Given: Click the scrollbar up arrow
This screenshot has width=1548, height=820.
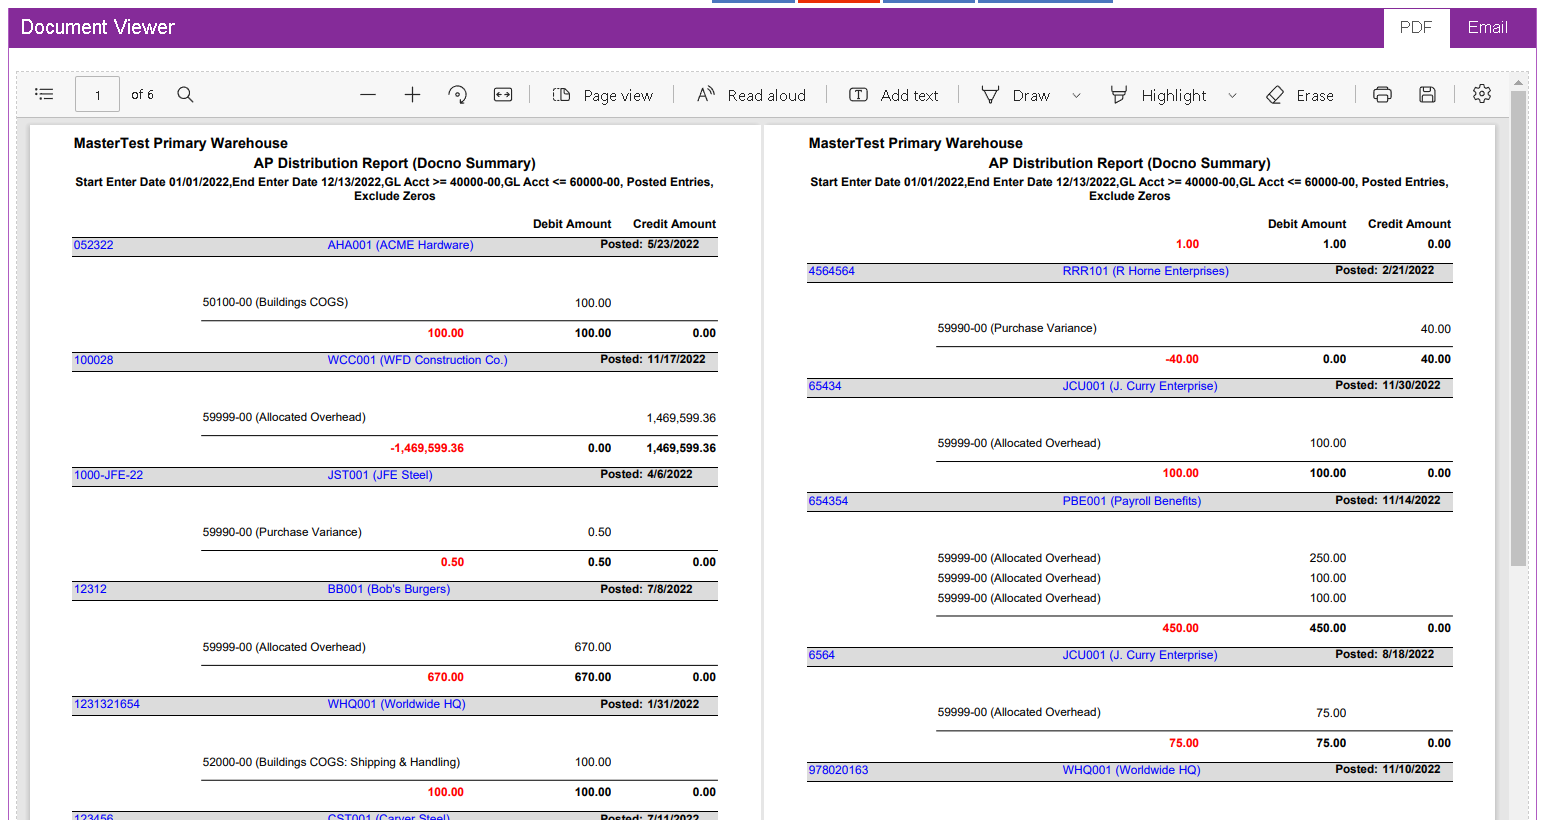Looking at the screenshot, I should point(1518,82).
